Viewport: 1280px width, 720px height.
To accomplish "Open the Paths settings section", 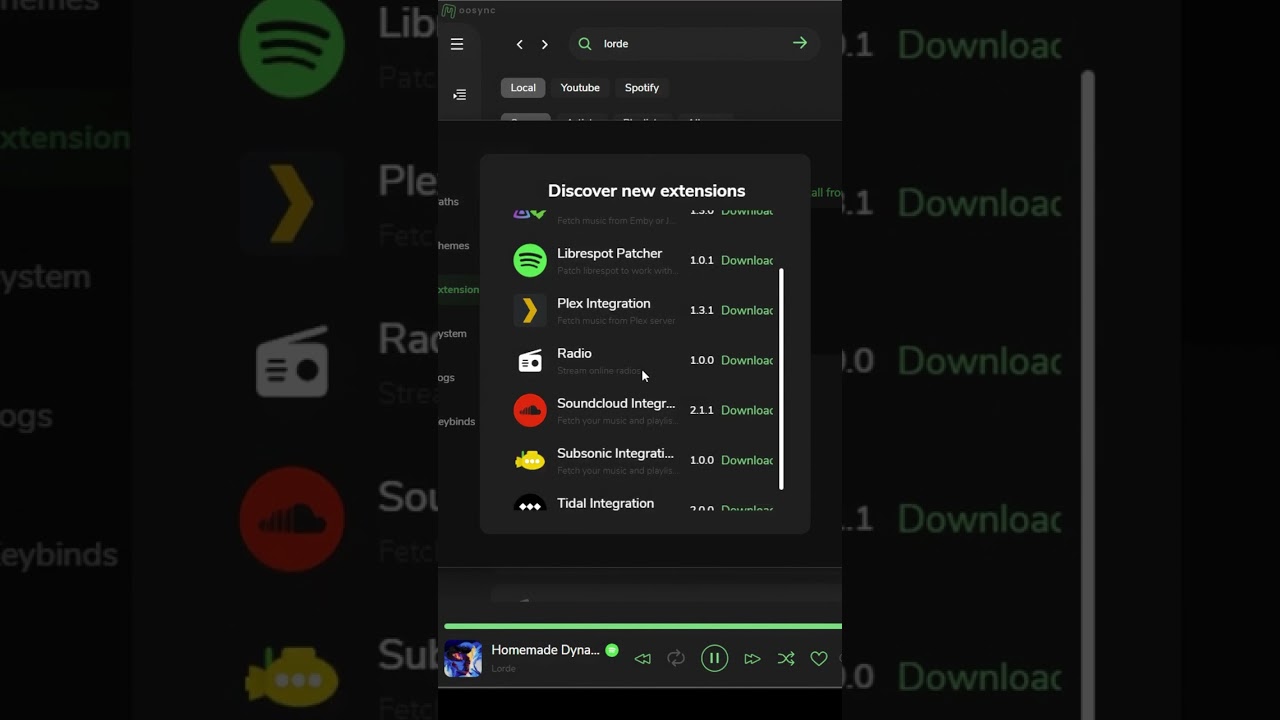I will (449, 202).
